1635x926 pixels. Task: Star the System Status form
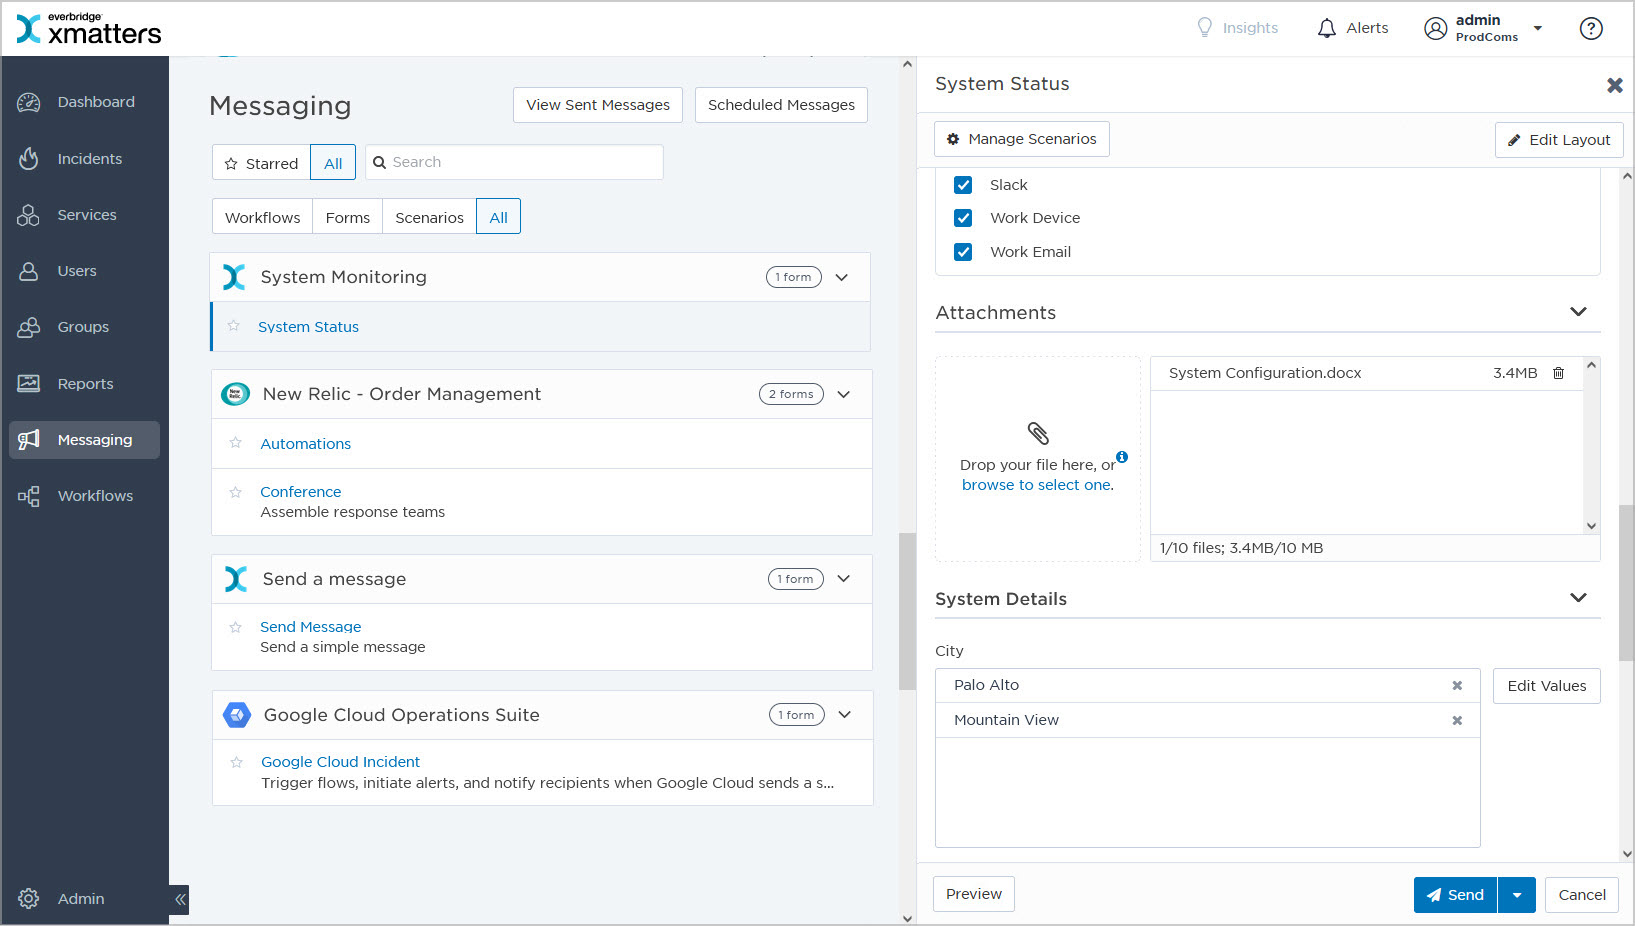[x=233, y=326]
